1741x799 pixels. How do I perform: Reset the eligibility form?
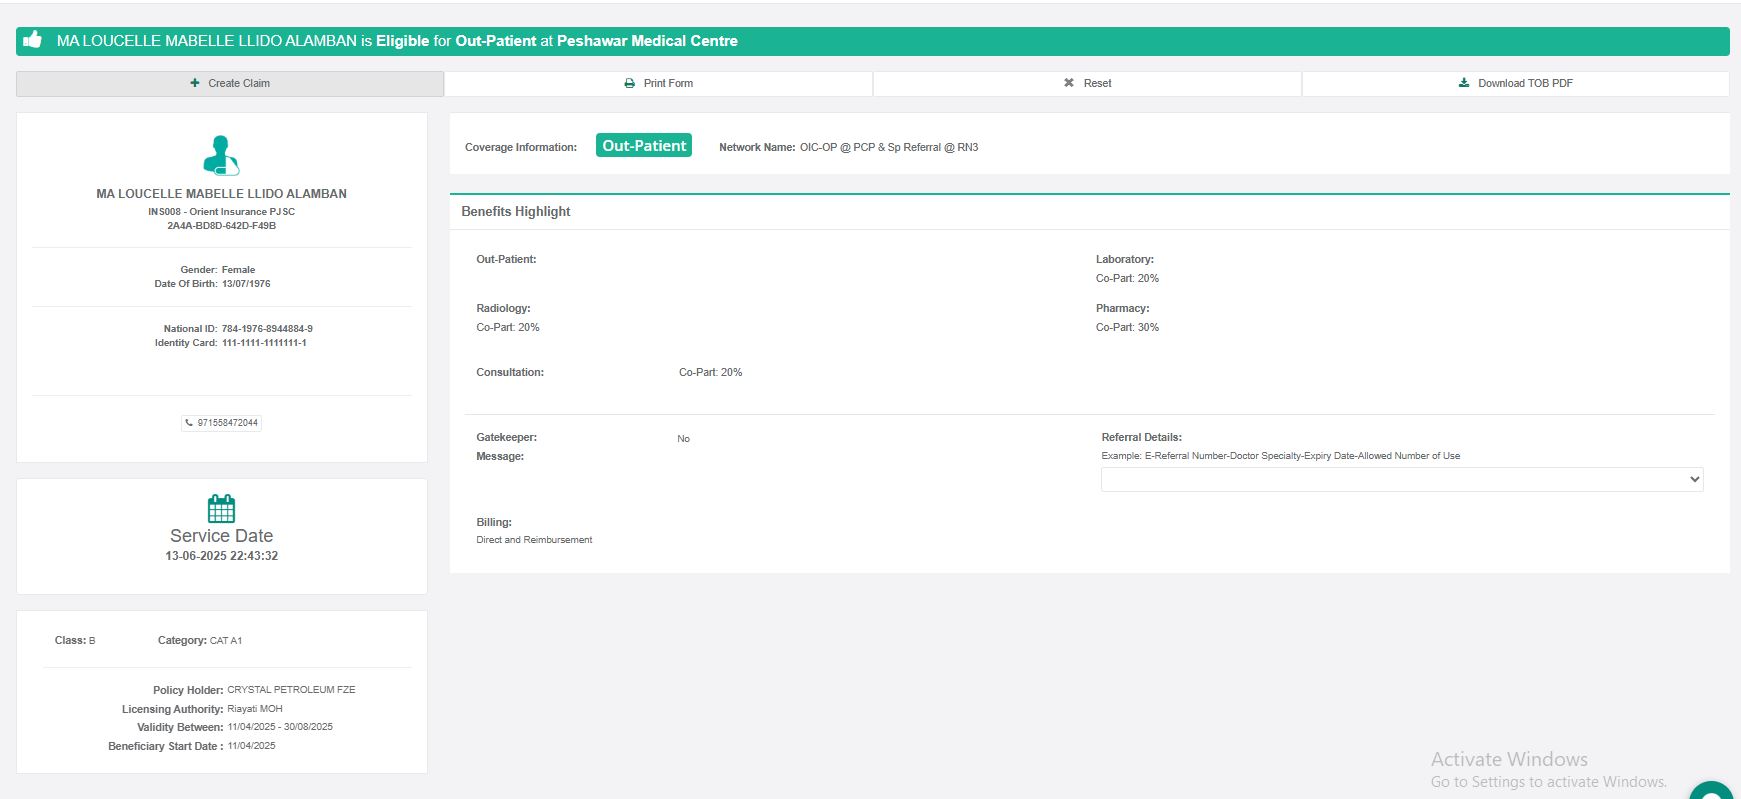coord(1087,83)
